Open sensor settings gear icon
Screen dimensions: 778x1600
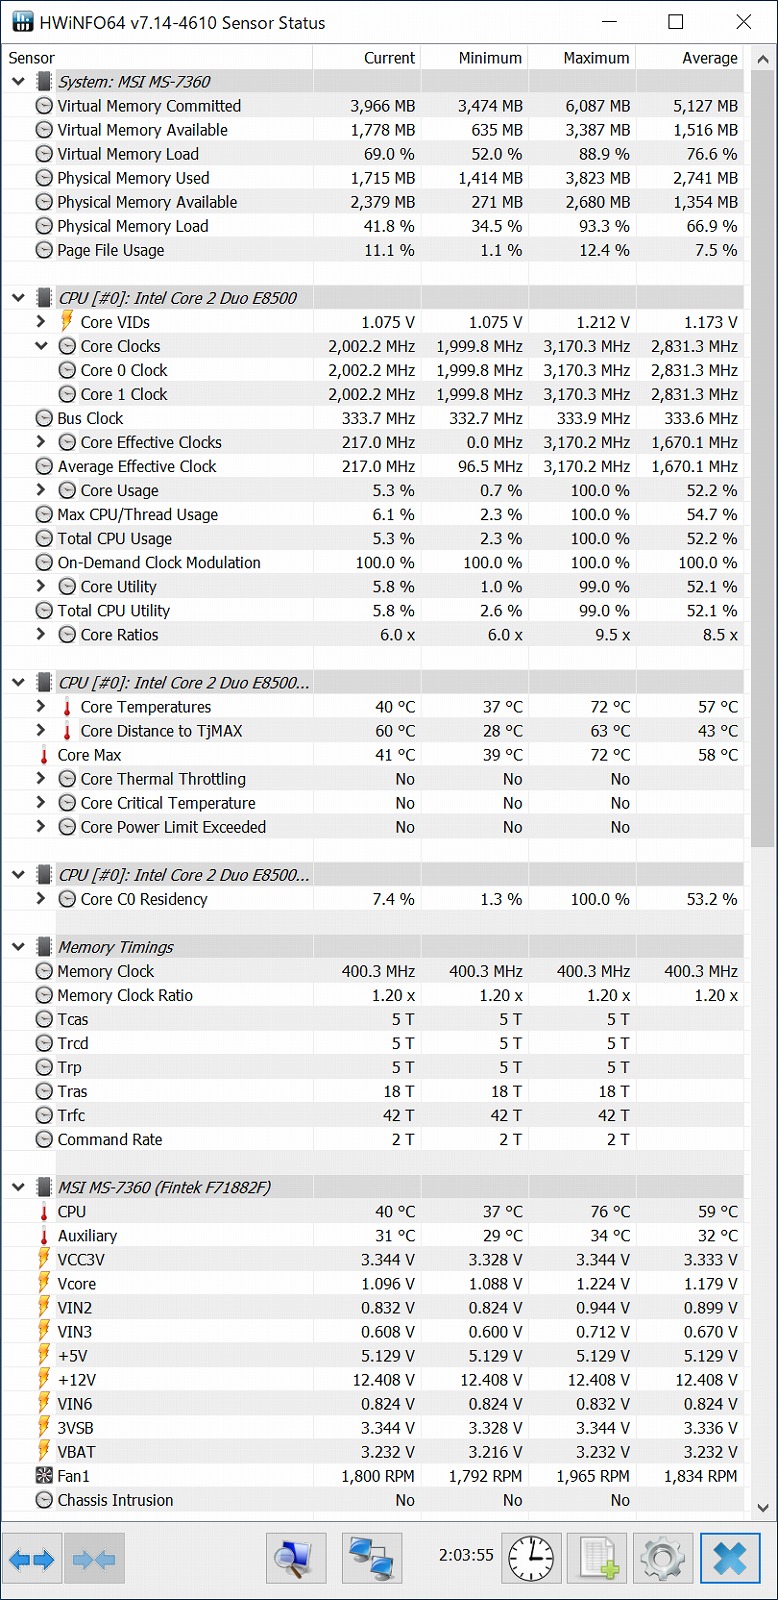662,1558
